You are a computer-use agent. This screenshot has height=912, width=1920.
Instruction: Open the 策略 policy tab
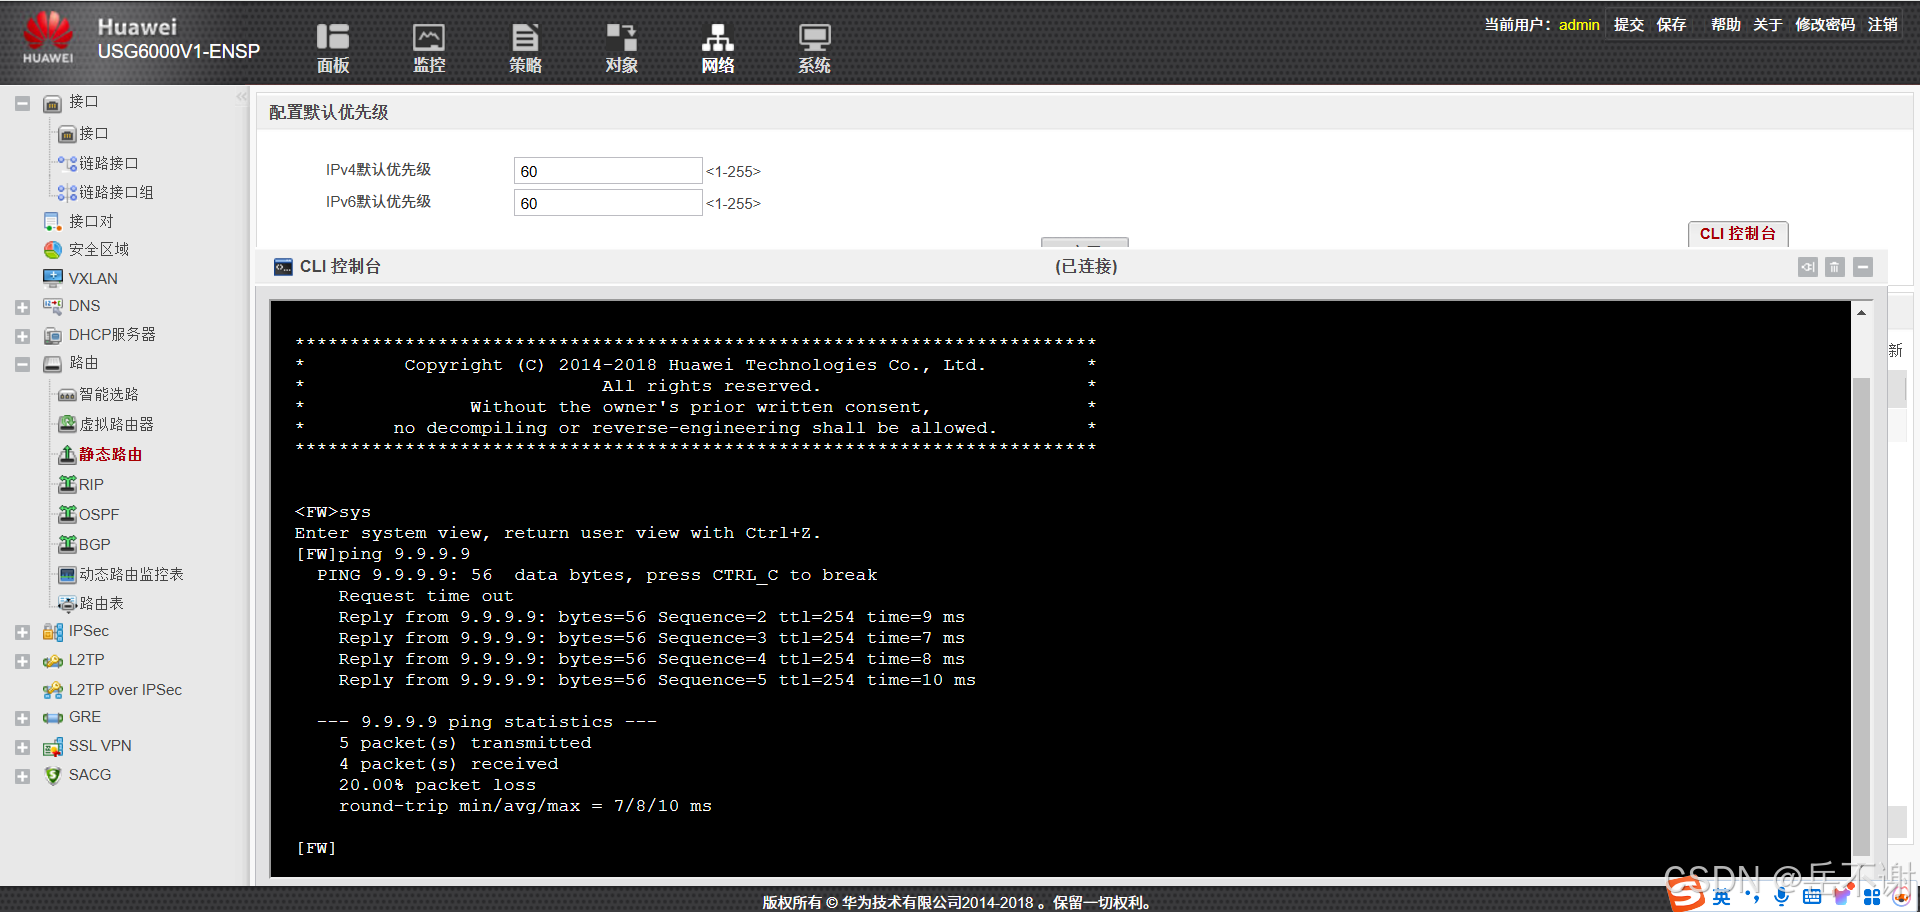tap(525, 48)
